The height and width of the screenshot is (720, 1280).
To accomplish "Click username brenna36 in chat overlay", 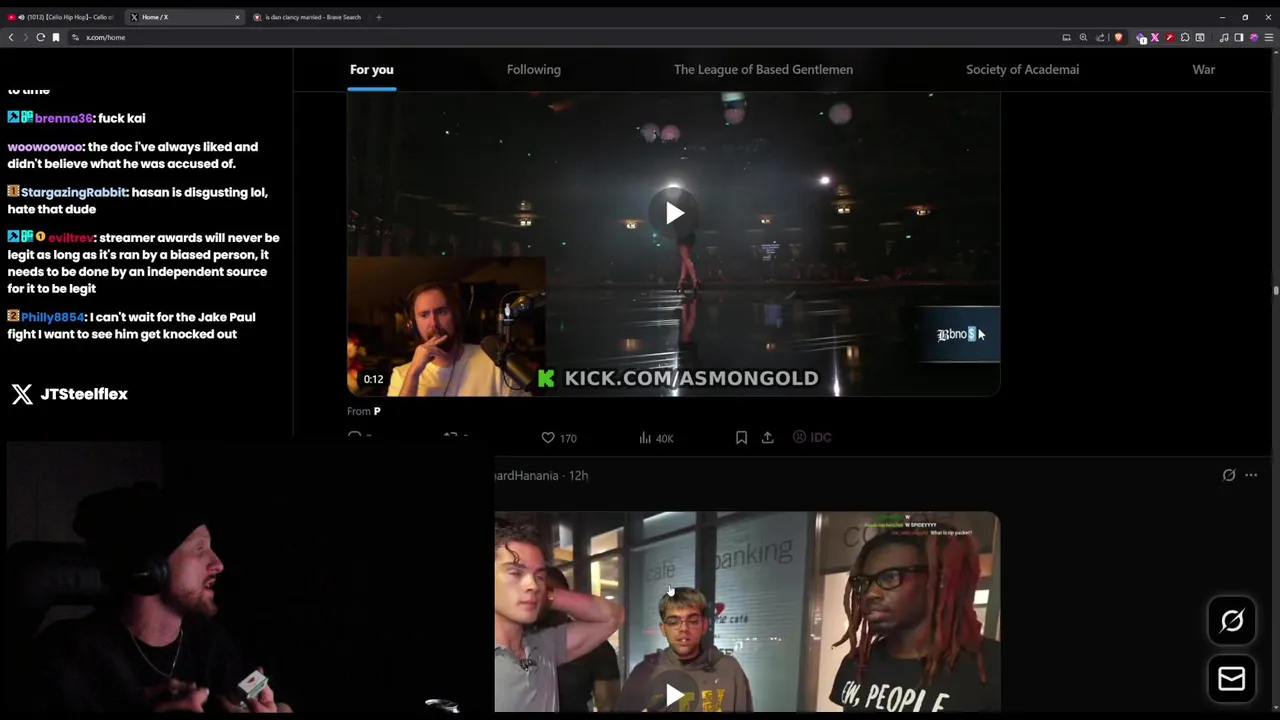I will click(64, 118).
